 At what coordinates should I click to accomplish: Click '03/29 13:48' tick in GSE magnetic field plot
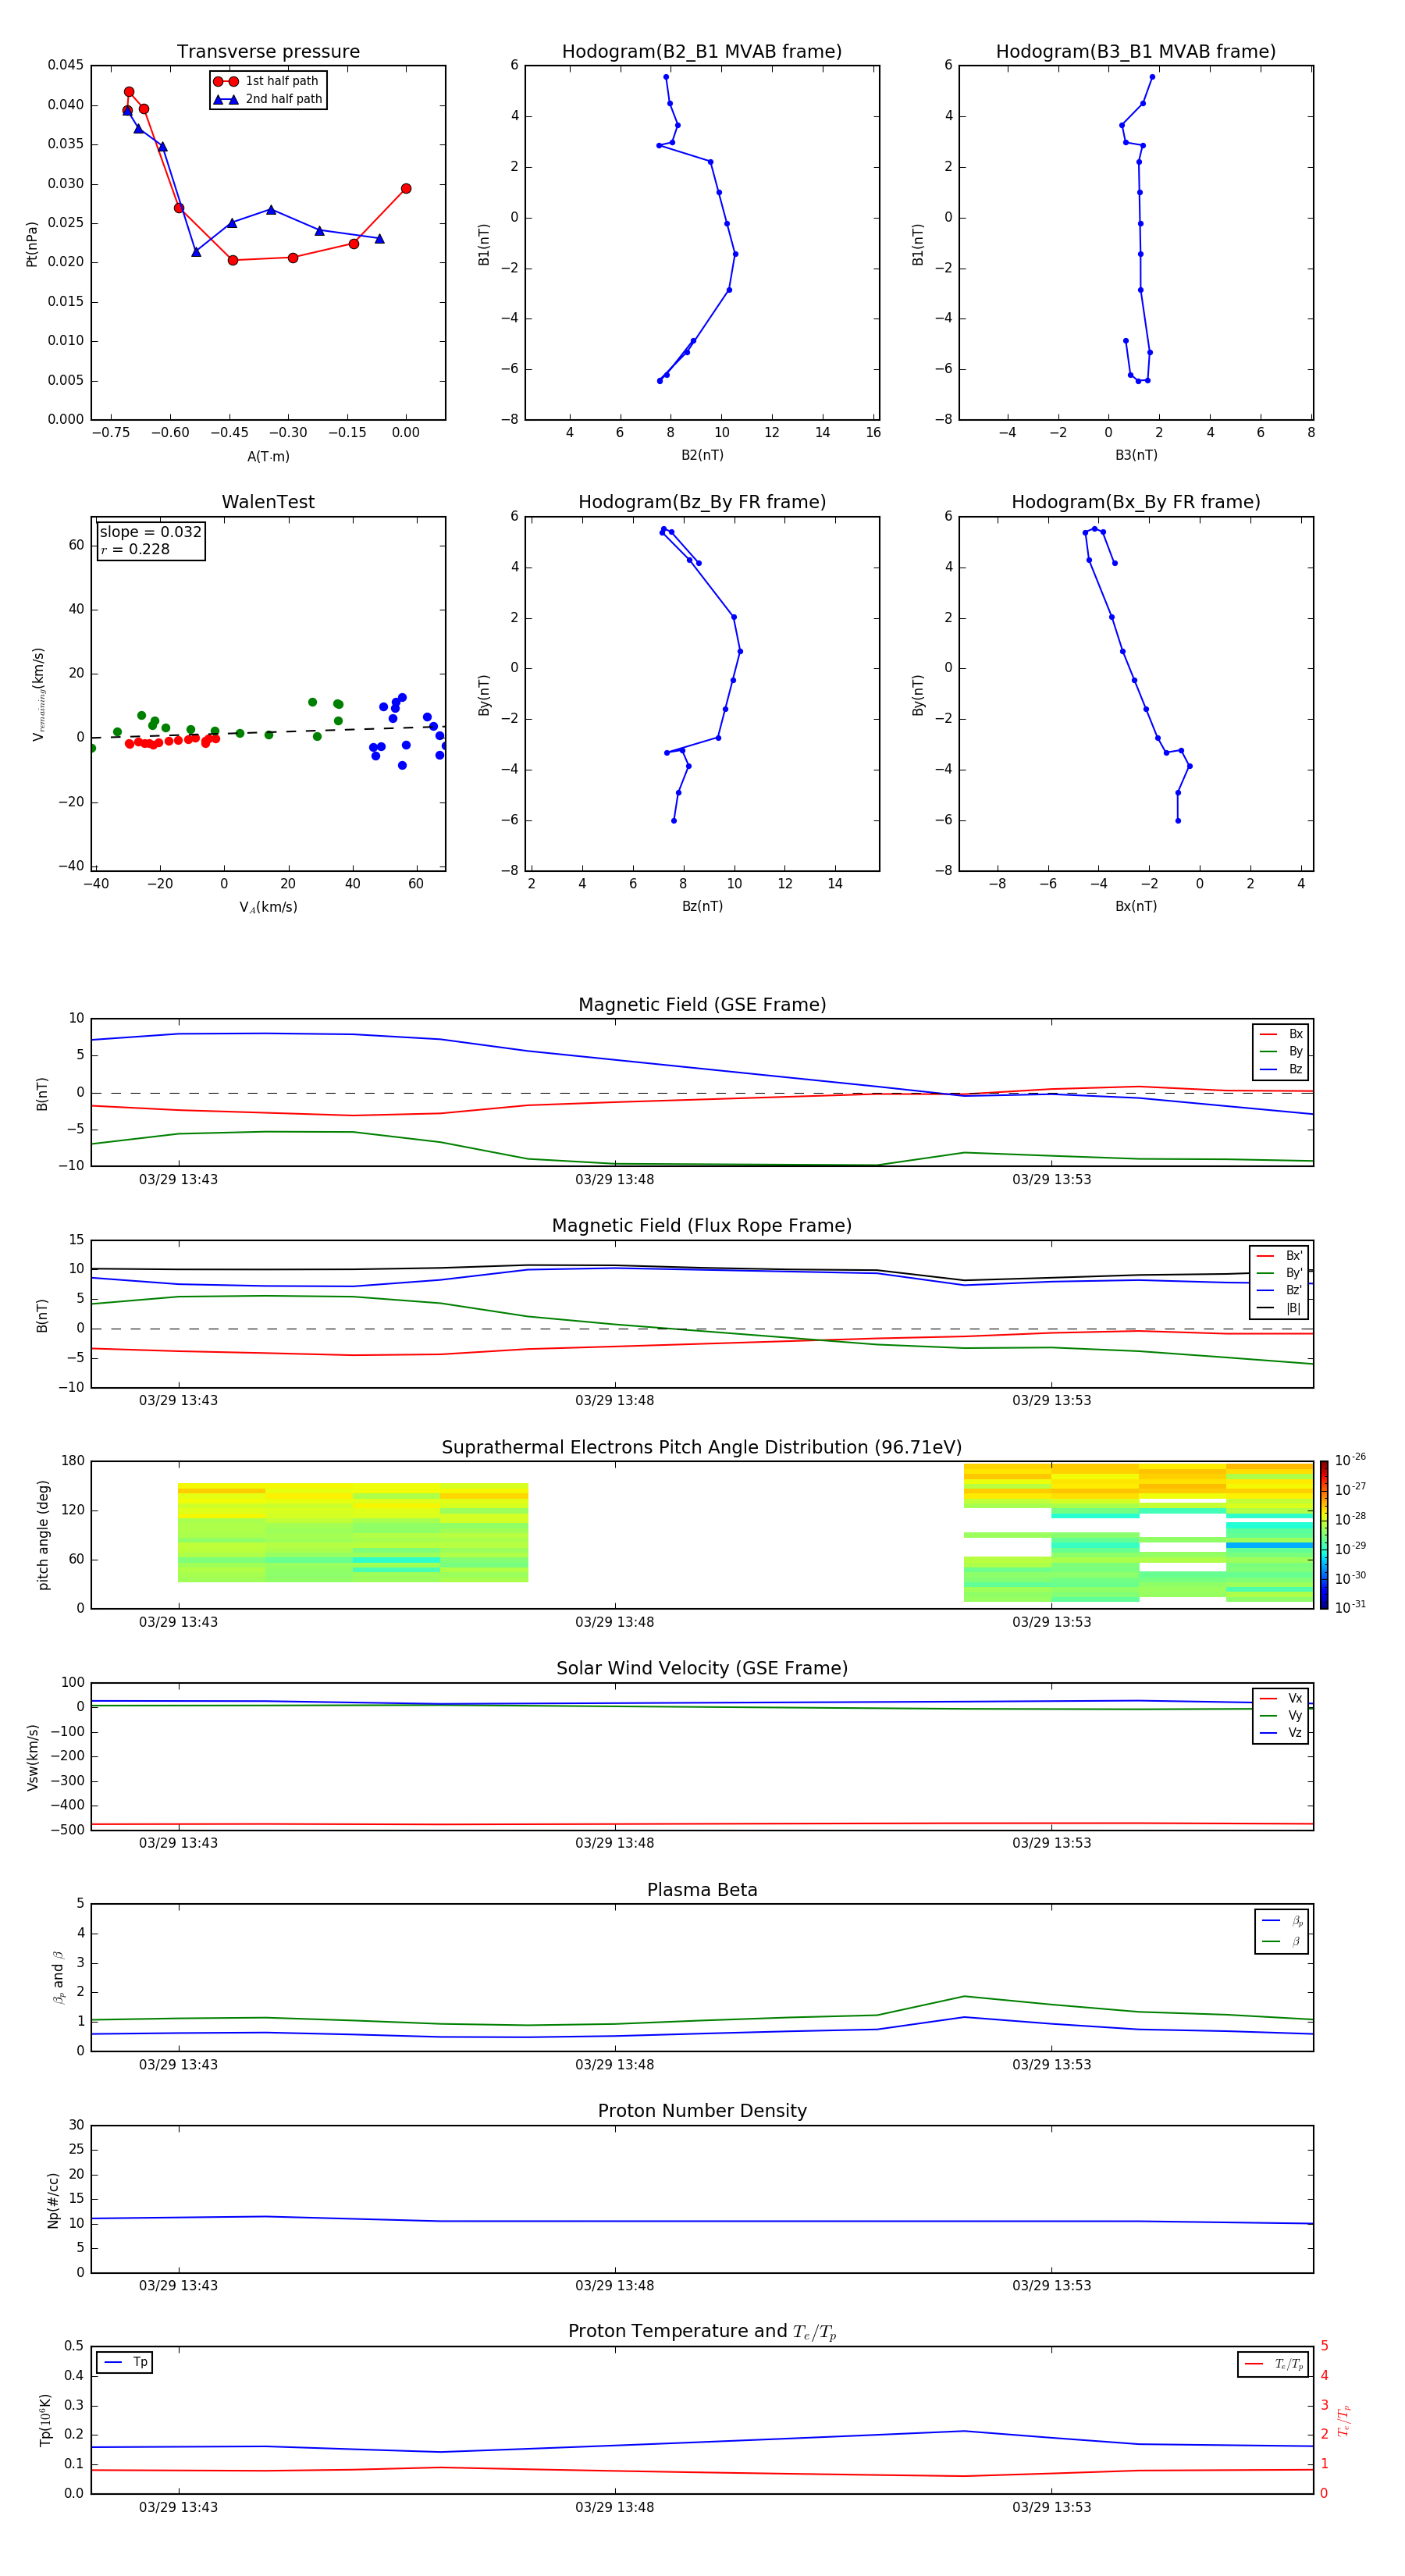pos(614,1179)
